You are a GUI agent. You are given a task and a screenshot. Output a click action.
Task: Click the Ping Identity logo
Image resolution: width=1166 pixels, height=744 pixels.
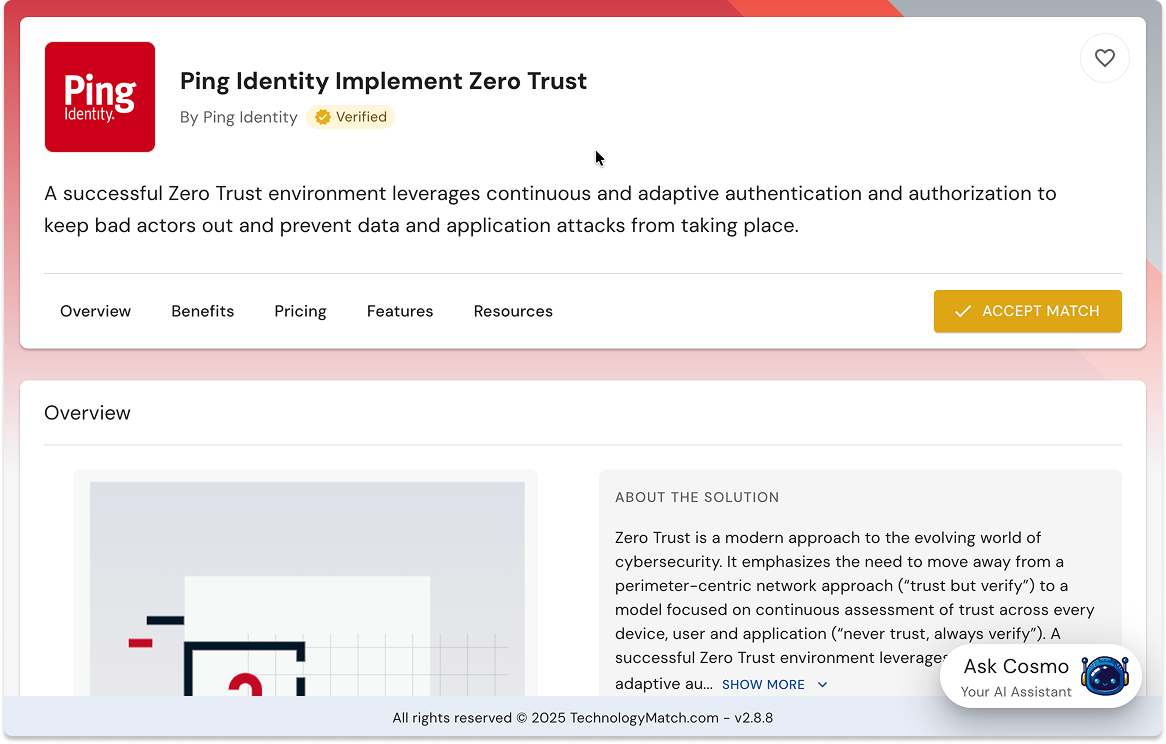[99, 96]
